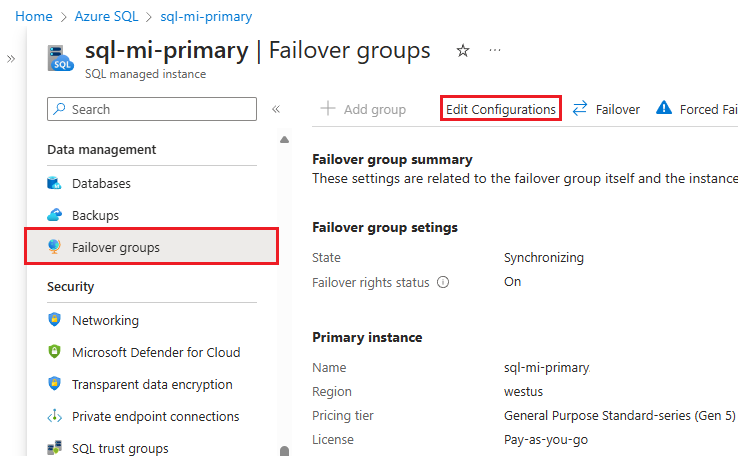Click the Failover swap arrows icon
The width and height of the screenshot is (738, 457).
(x=580, y=109)
